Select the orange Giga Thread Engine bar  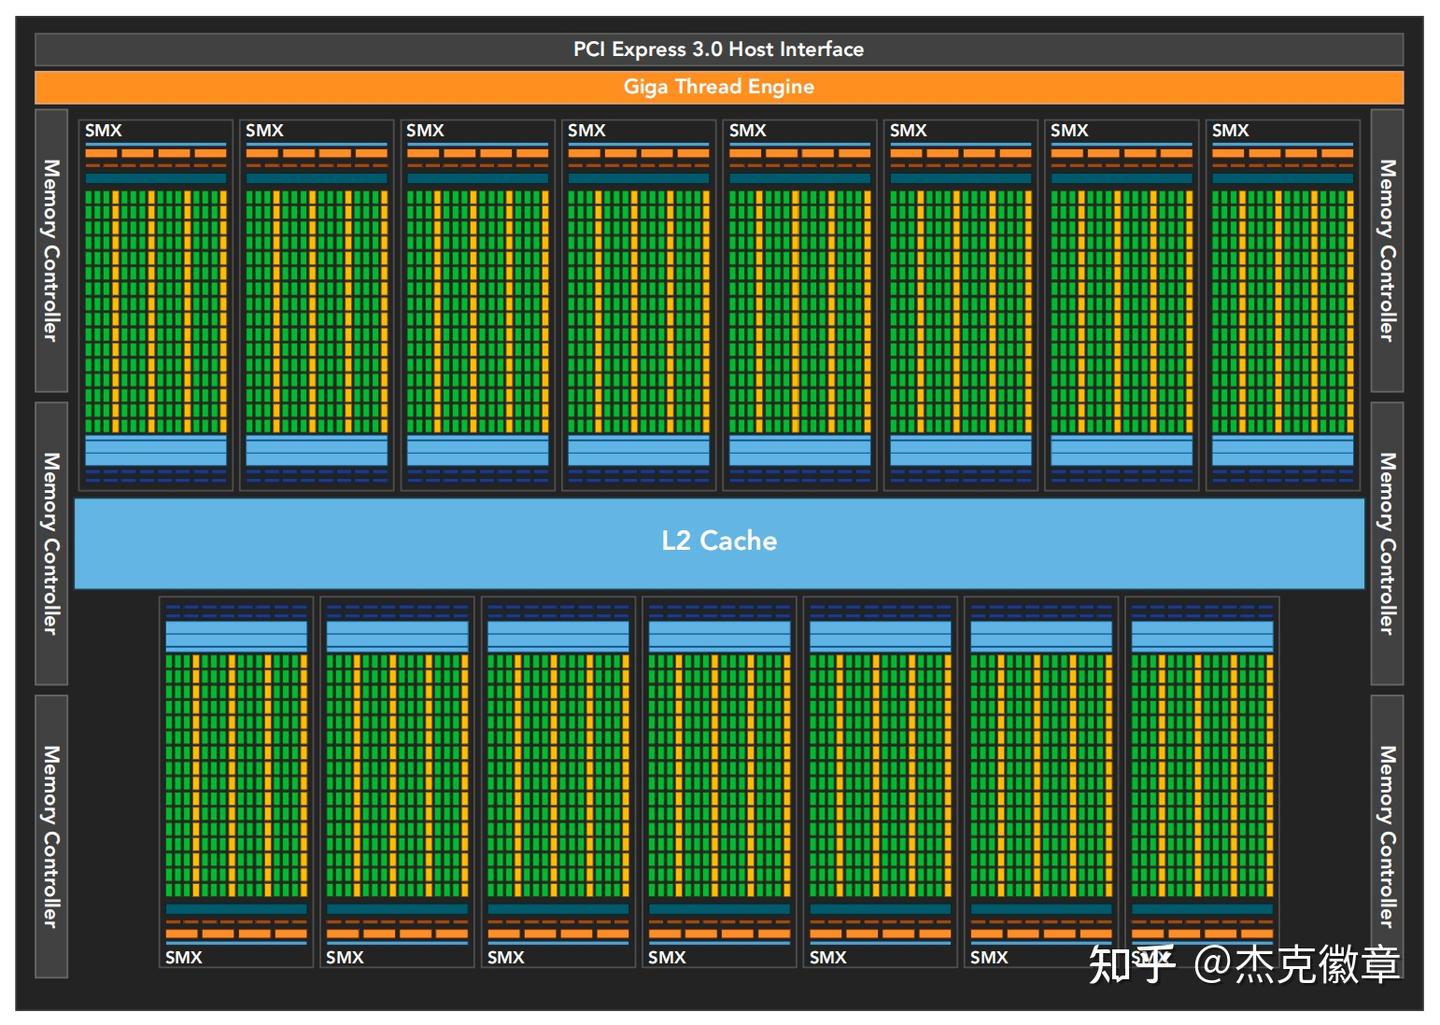click(x=719, y=87)
